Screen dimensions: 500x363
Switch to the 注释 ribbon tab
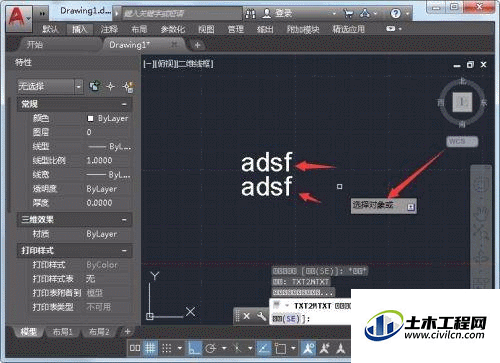109,29
